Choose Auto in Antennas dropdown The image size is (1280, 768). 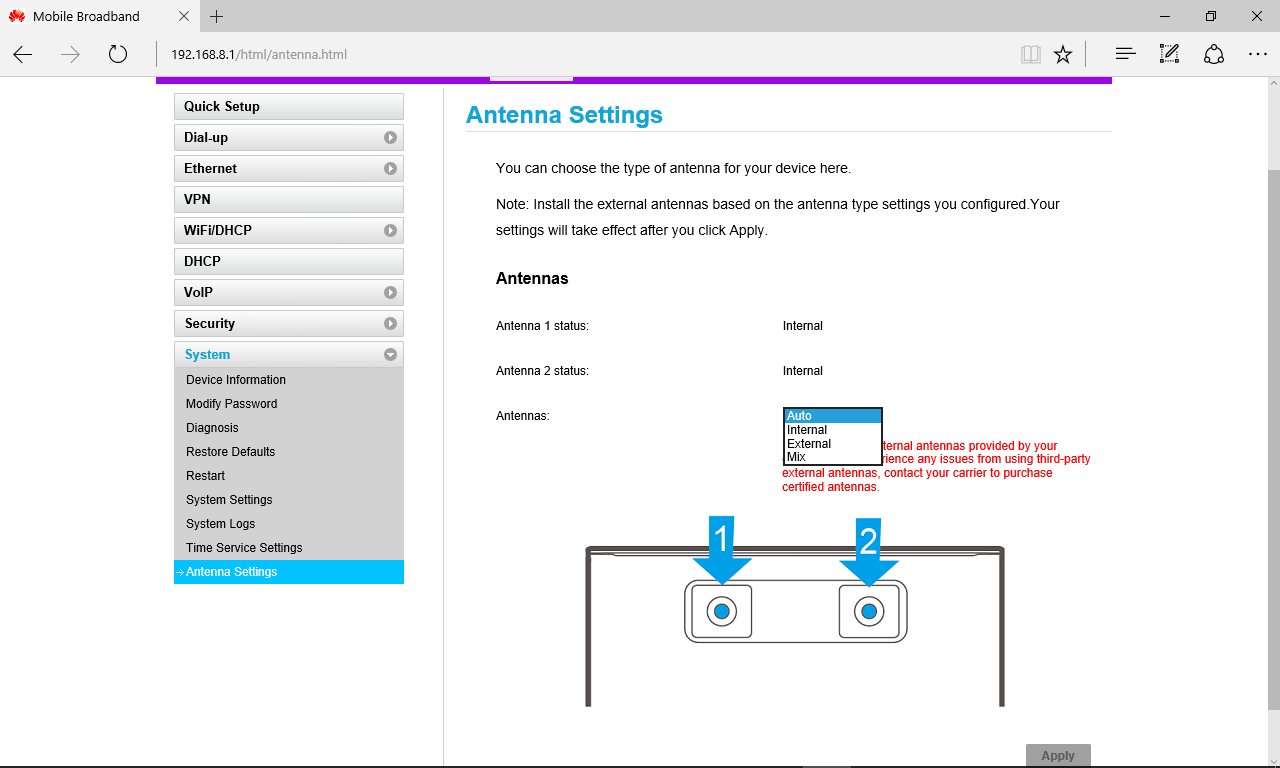(833, 416)
